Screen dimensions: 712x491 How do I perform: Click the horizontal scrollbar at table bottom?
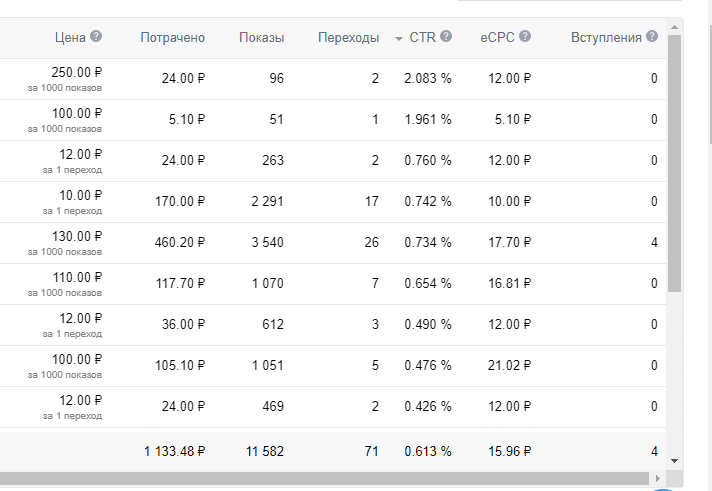(x=330, y=478)
